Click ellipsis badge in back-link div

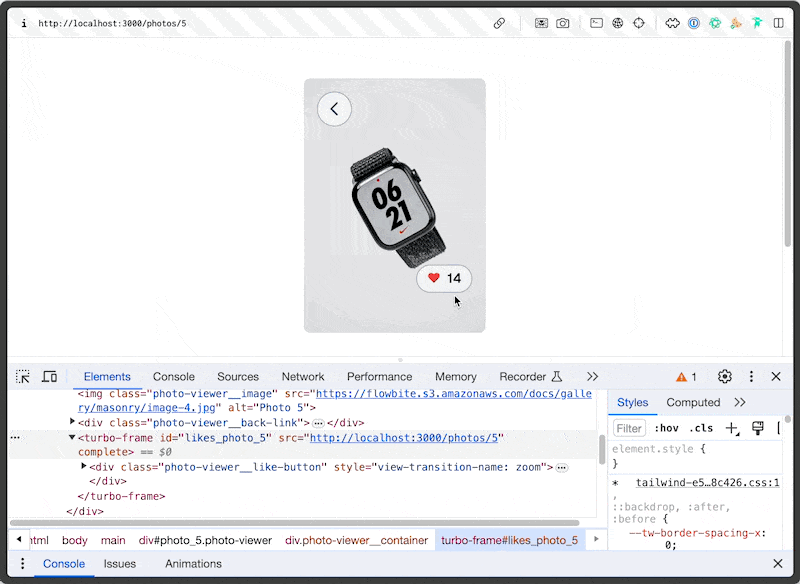pyautogui.click(x=318, y=423)
